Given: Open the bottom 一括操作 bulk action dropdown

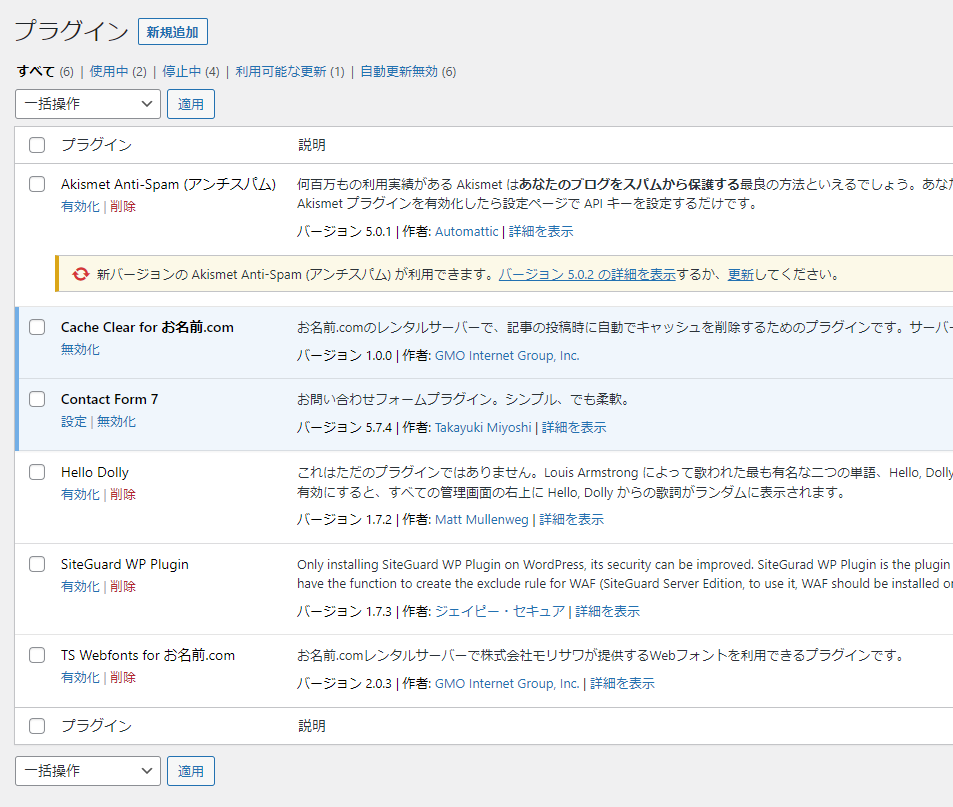Looking at the screenshot, I should (x=88, y=771).
